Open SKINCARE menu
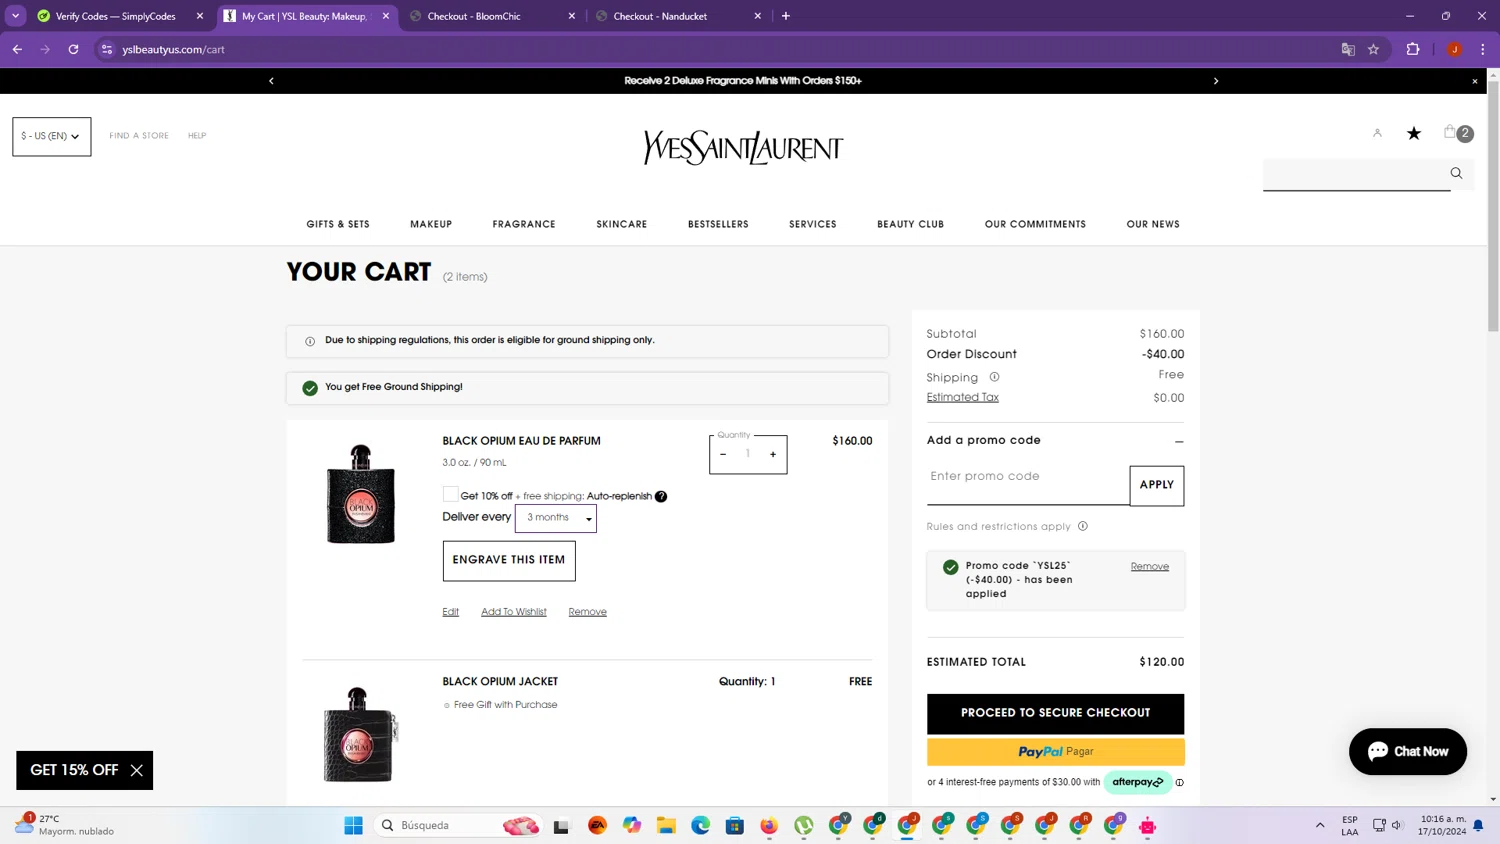 click(x=622, y=224)
